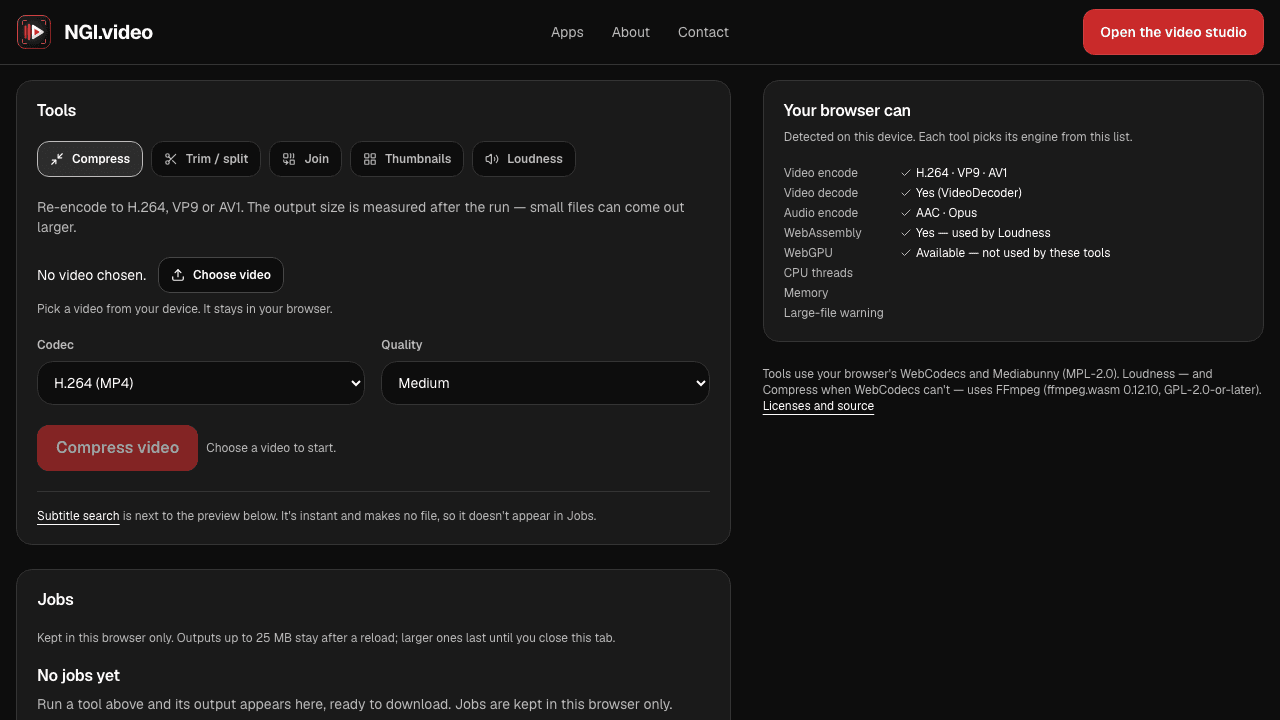Image resolution: width=1280 pixels, height=720 pixels.
Task: Click the grid icon on Thumbnails tab
Action: click(x=370, y=159)
